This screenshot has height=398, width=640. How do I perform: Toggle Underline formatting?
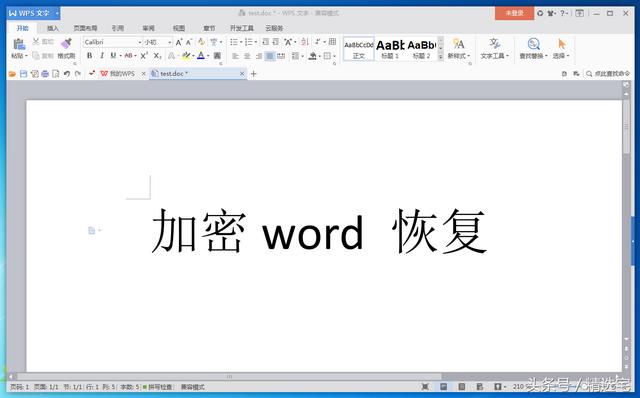[113, 56]
